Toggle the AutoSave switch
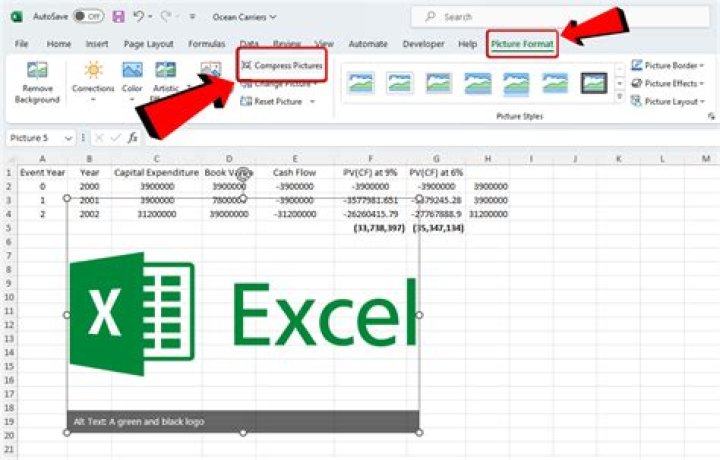 pos(88,17)
